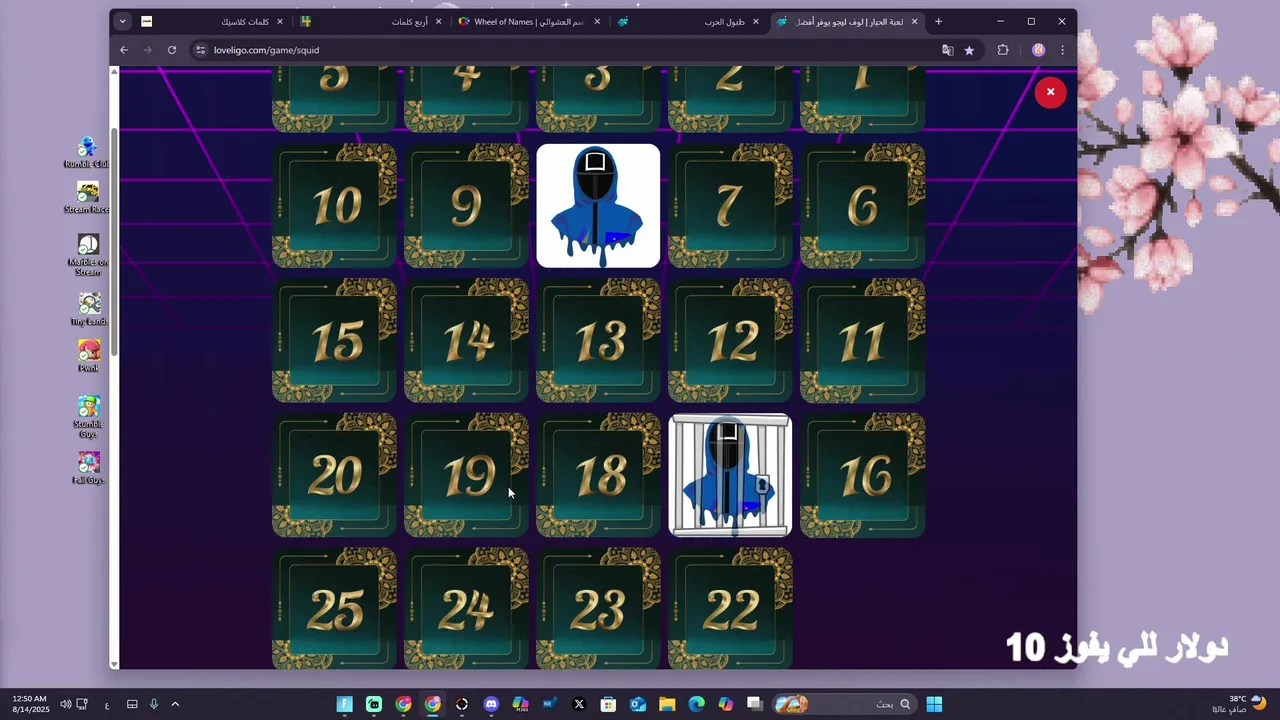Close the Wheel of Names tab
Screen dimensions: 1280x720
point(597,21)
